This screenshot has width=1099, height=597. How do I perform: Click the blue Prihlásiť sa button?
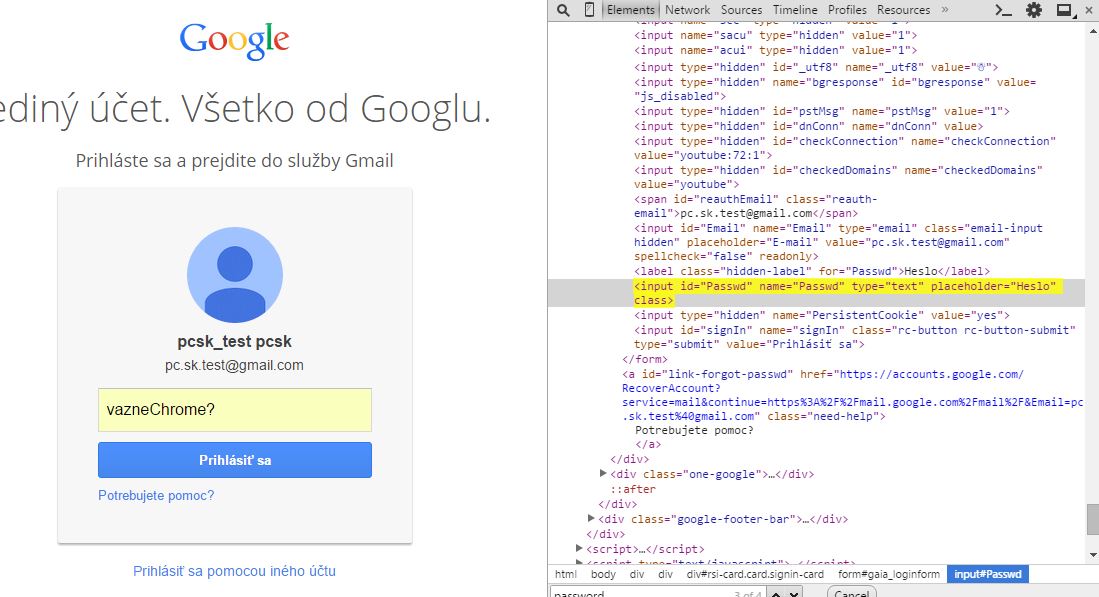coord(235,460)
